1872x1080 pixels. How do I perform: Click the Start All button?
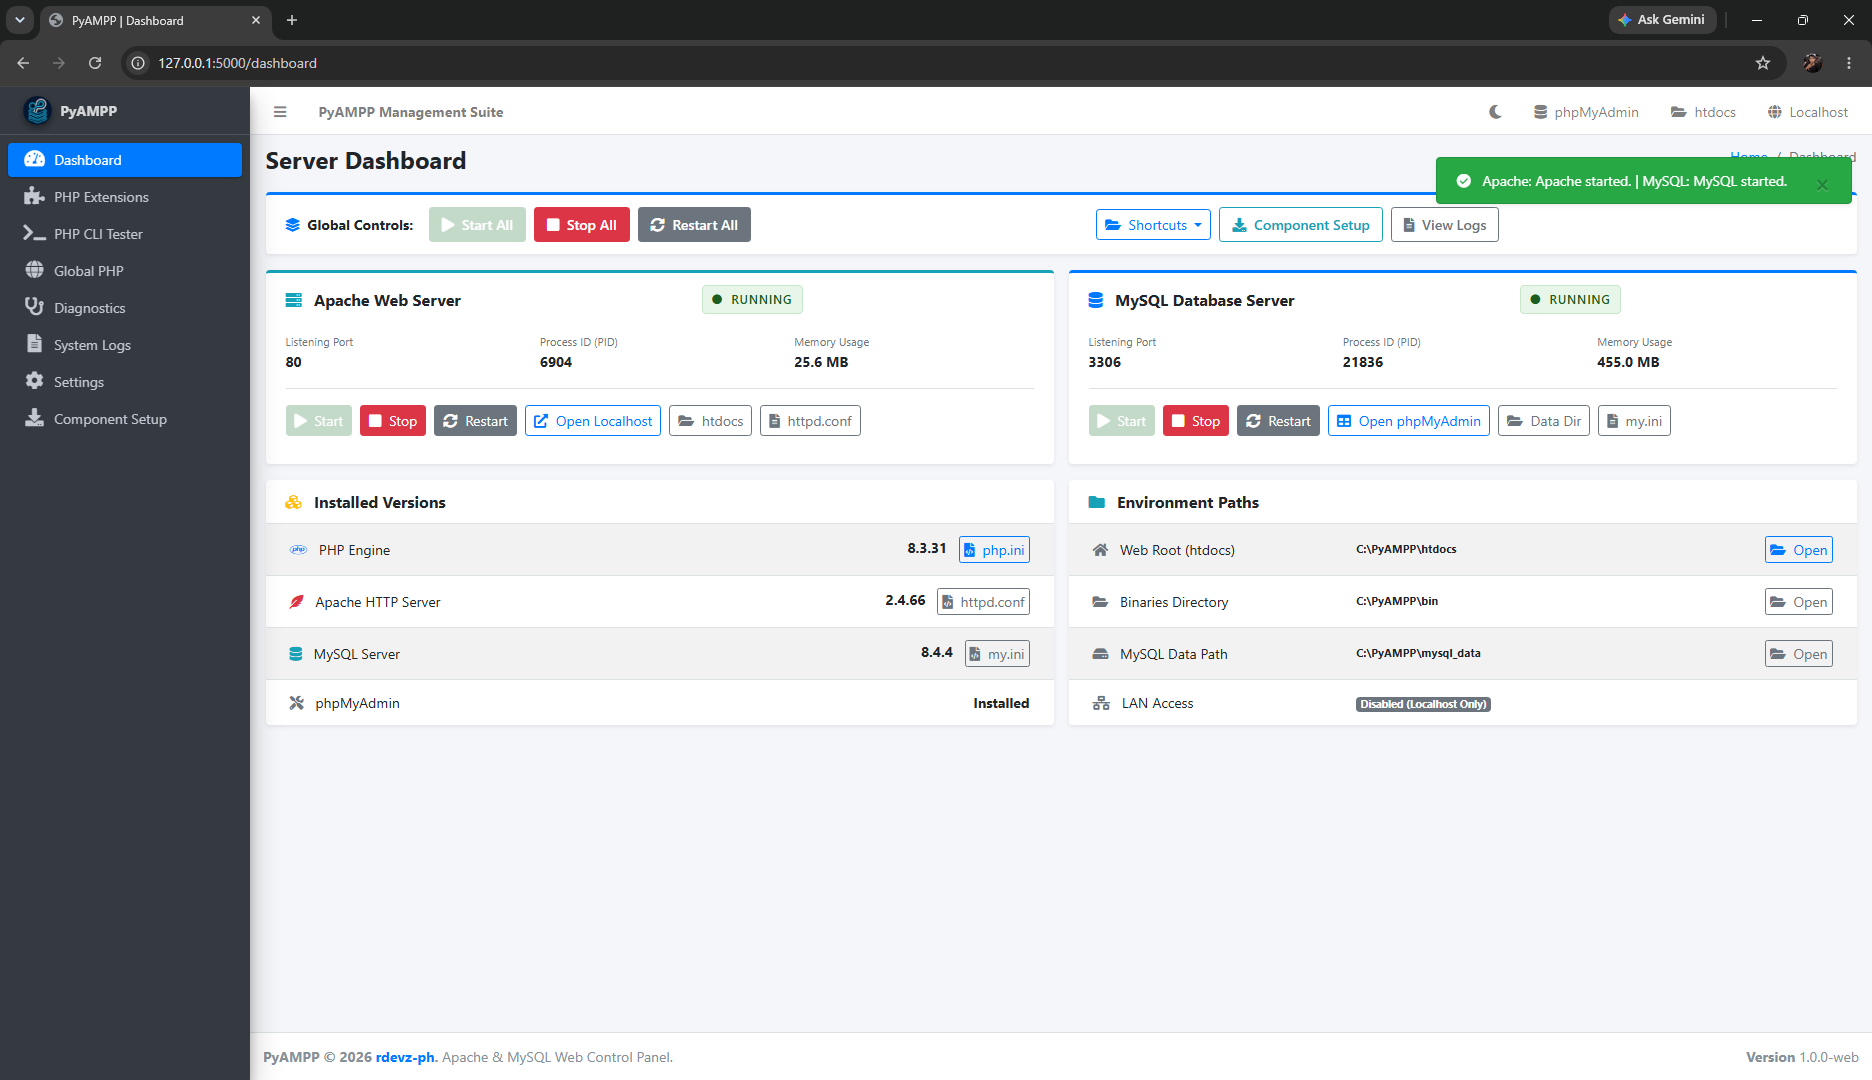477,225
